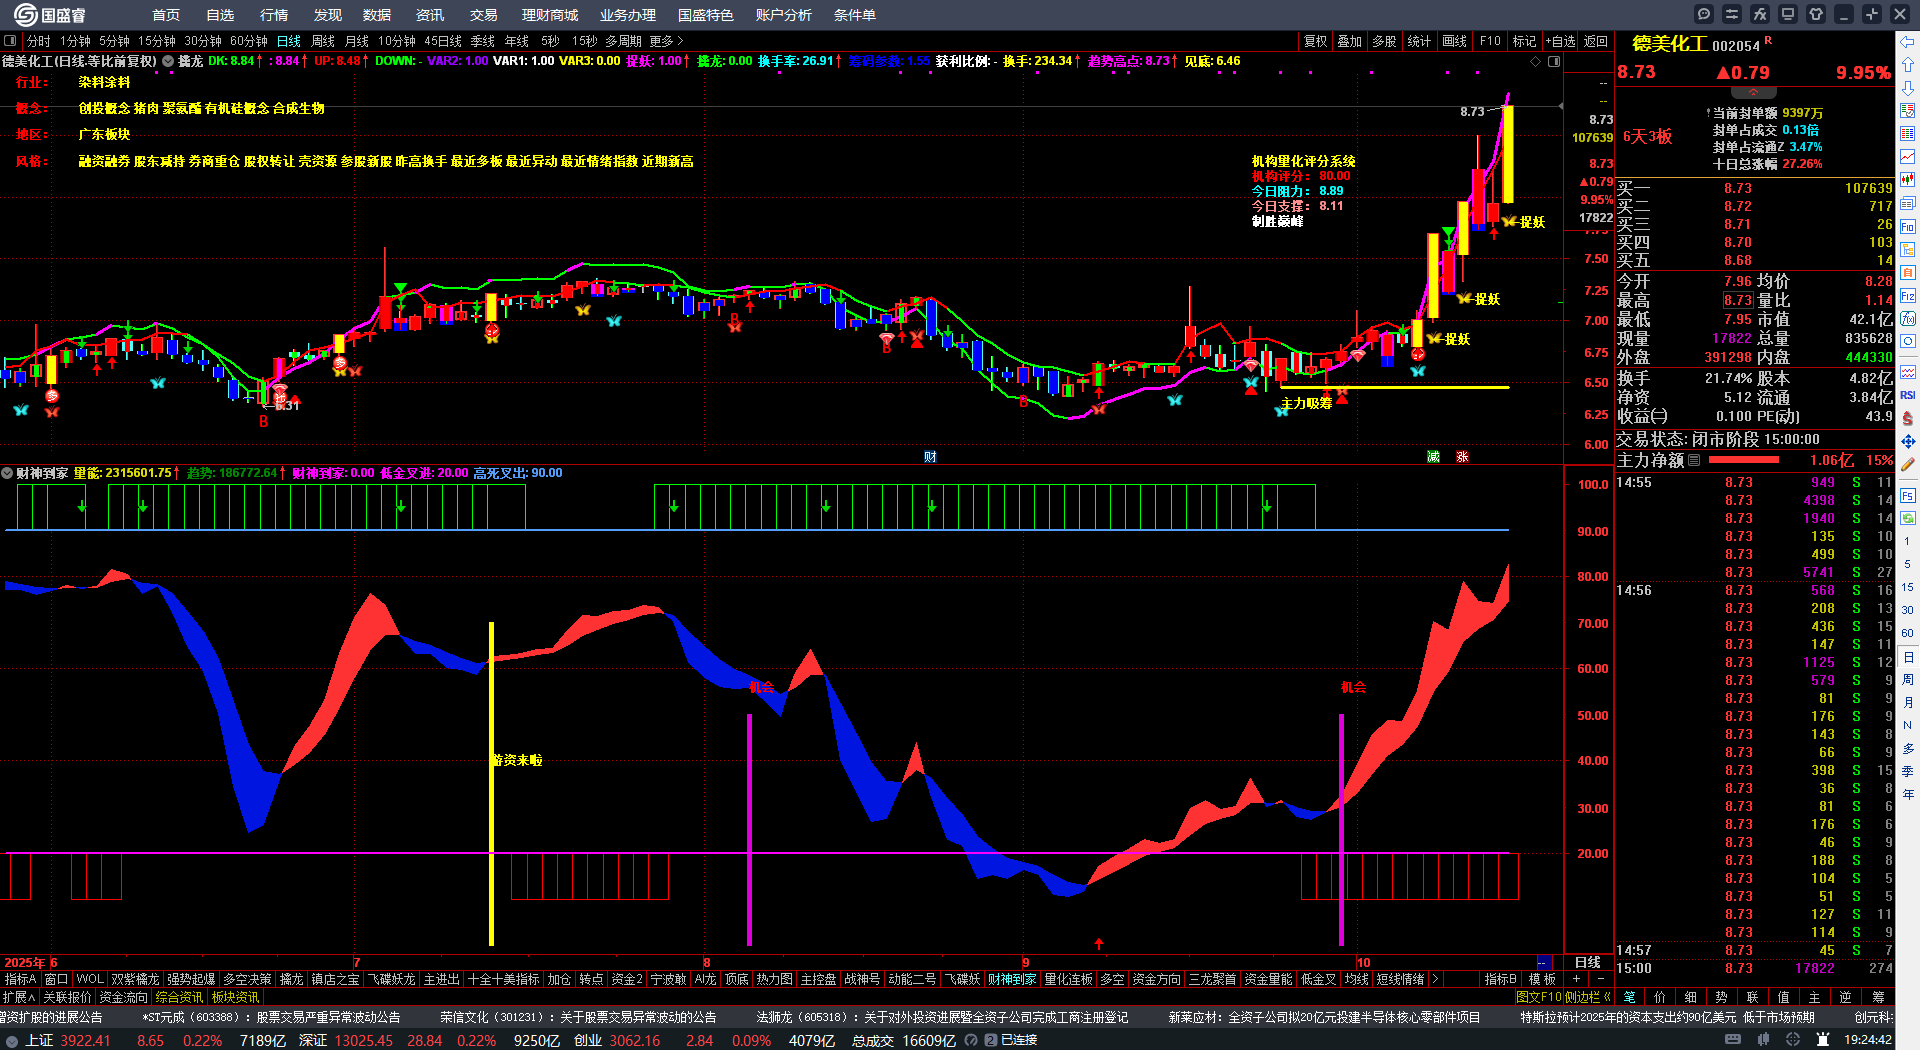Click the 已连接 connection status
The image size is (1920, 1050).
[1019, 1040]
